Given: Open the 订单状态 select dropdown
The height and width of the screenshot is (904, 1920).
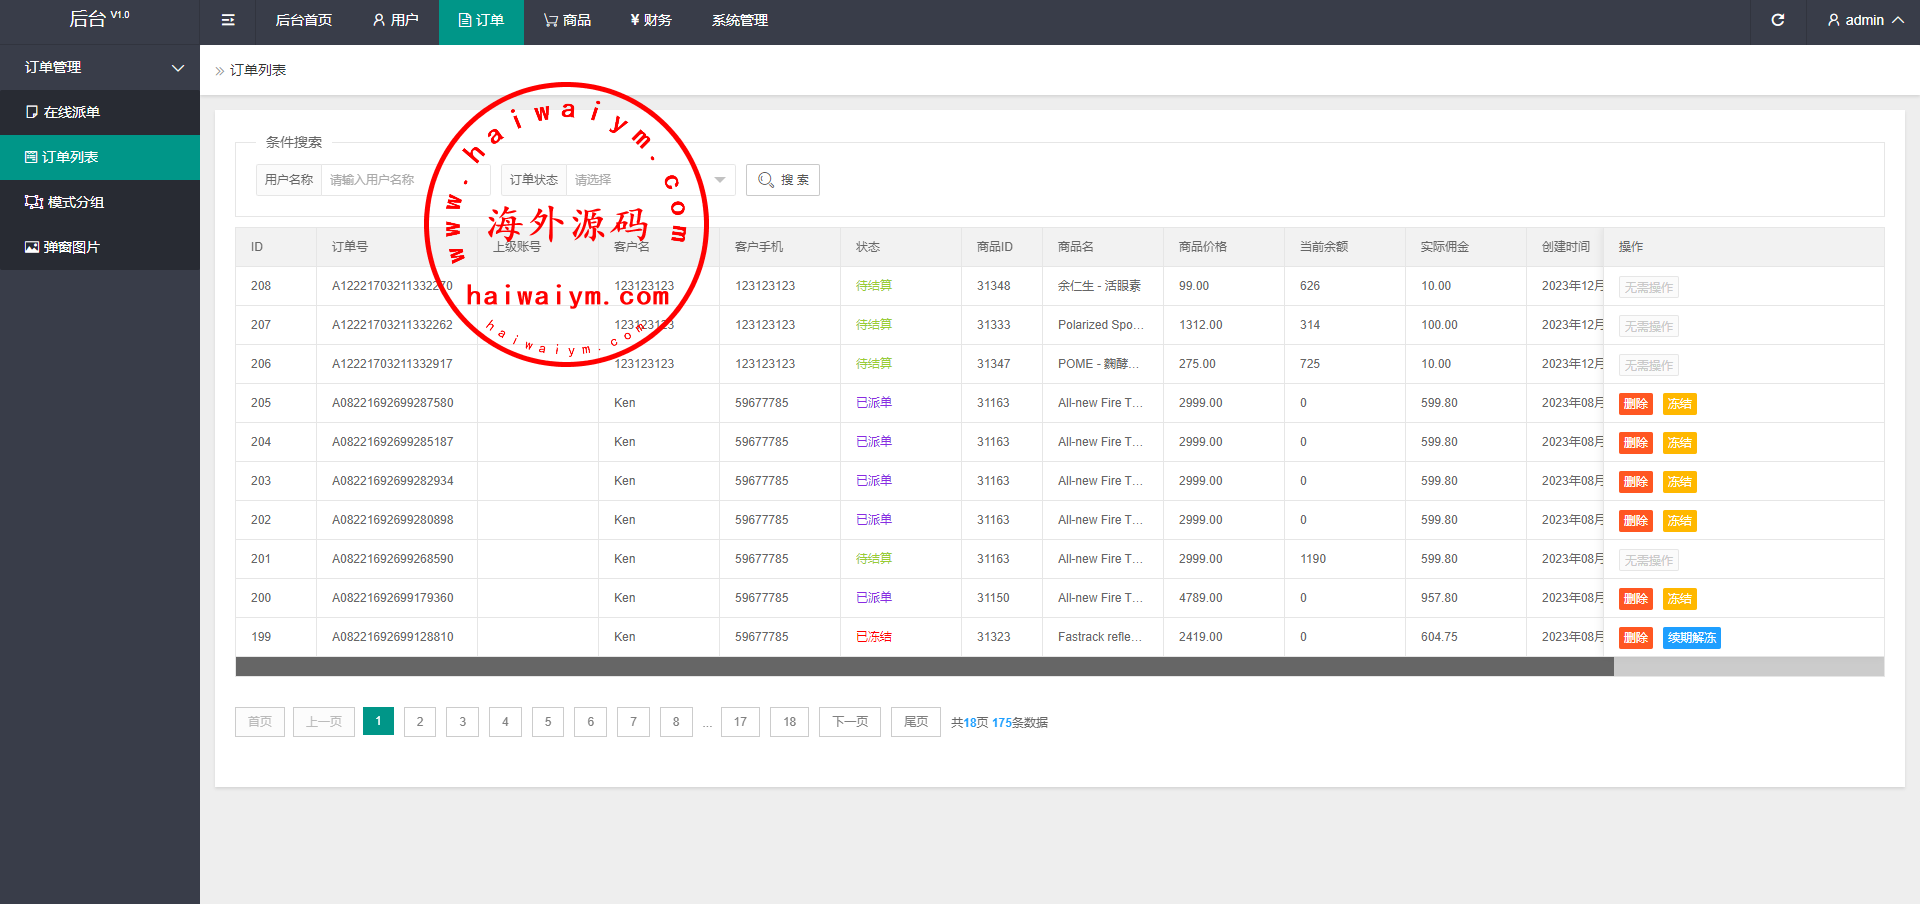Looking at the screenshot, I should click(650, 180).
